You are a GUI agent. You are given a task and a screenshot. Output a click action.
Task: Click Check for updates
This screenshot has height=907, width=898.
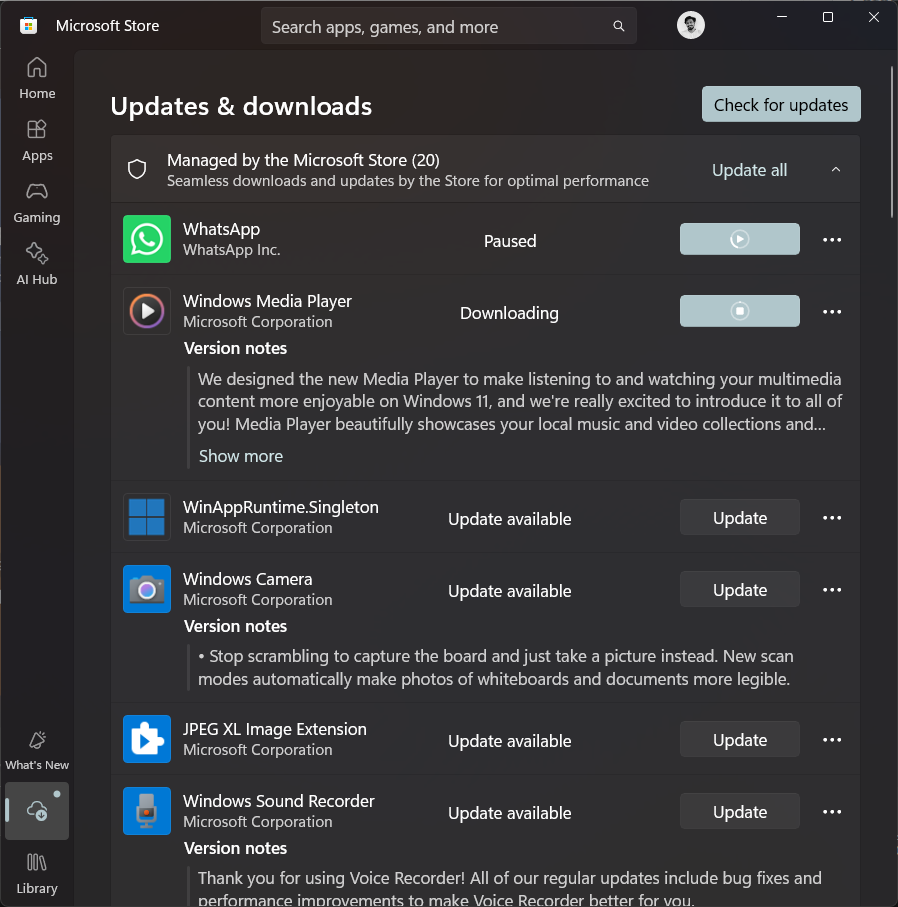[780, 104]
